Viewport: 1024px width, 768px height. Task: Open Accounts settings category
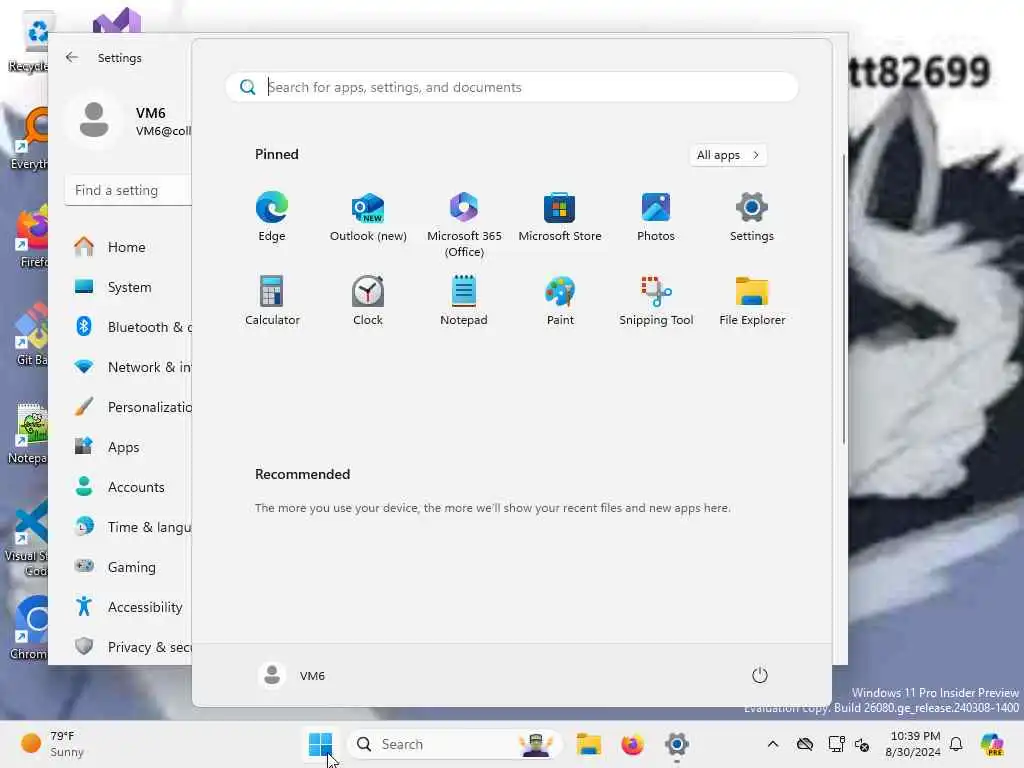point(128,487)
